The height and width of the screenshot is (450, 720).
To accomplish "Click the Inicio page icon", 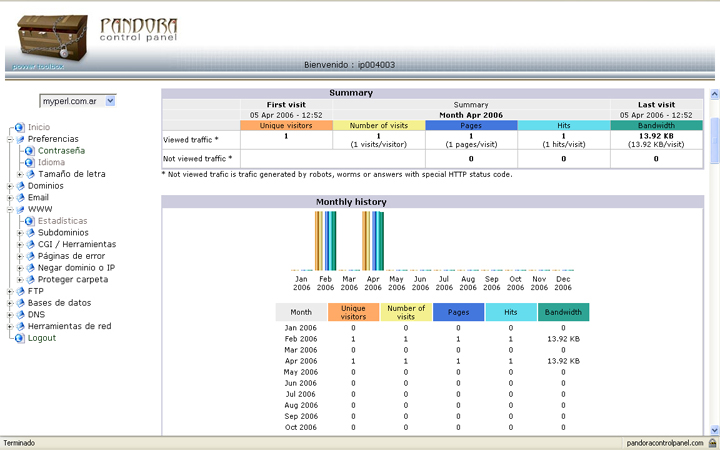I will [x=18, y=128].
